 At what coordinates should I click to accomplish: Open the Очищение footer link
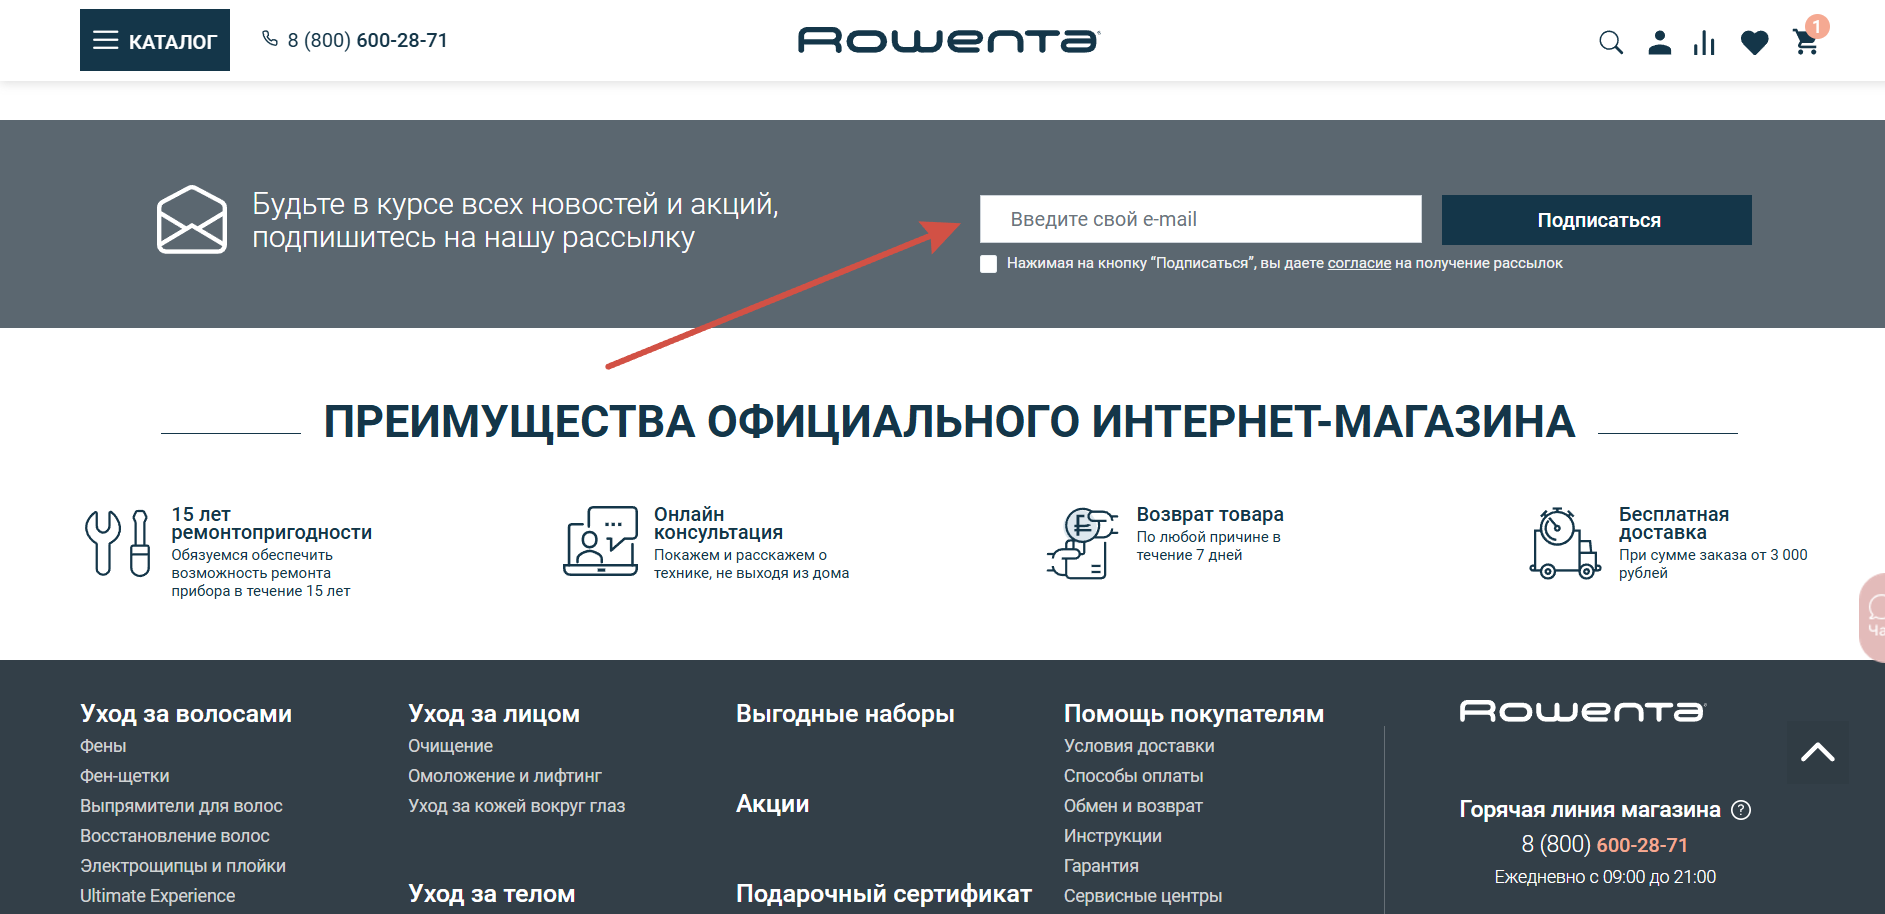[x=450, y=746]
